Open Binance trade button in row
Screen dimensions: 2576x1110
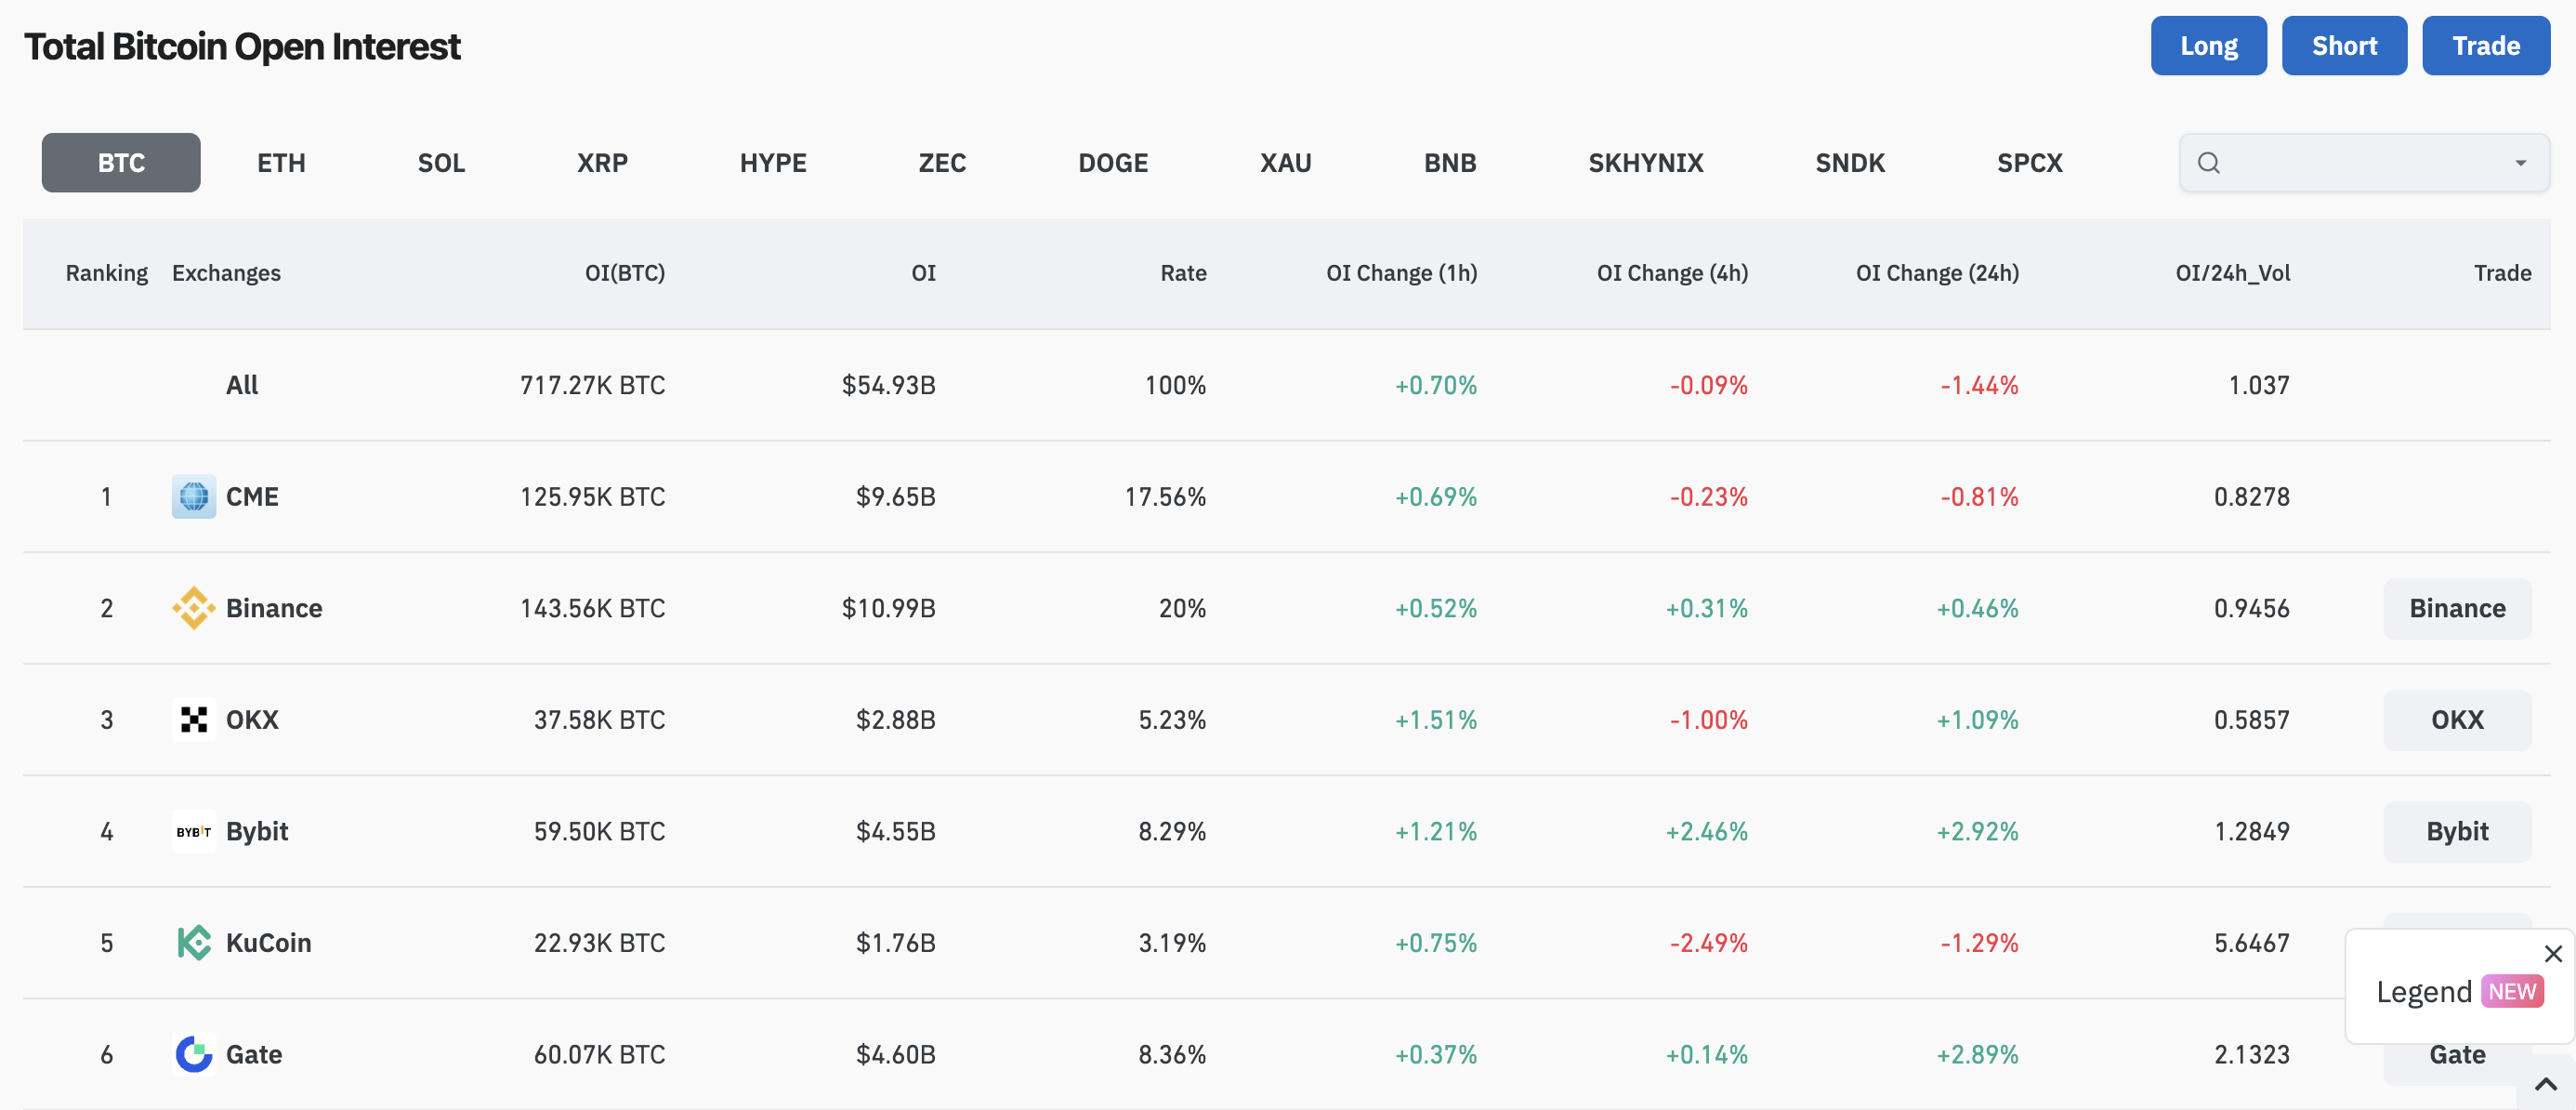tap(2457, 608)
